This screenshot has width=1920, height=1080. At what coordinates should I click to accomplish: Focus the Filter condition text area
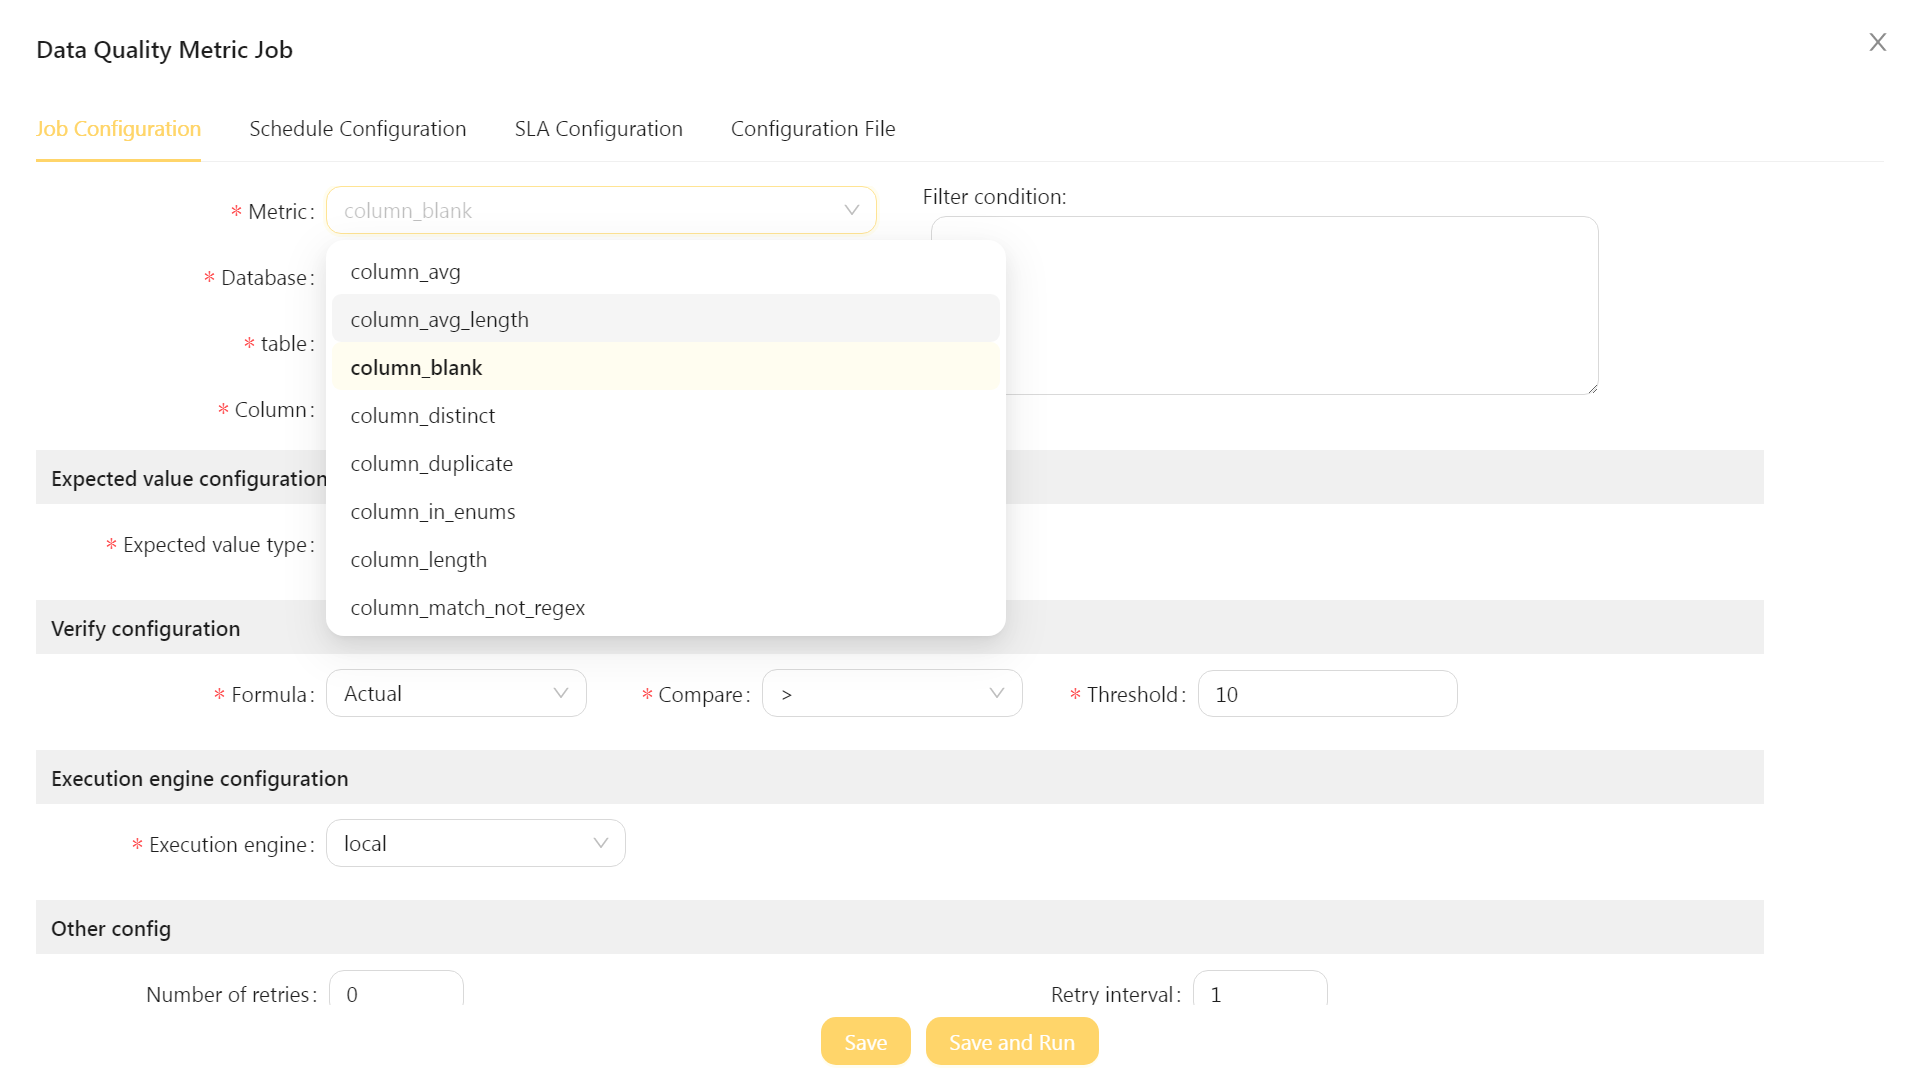(1300, 305)
